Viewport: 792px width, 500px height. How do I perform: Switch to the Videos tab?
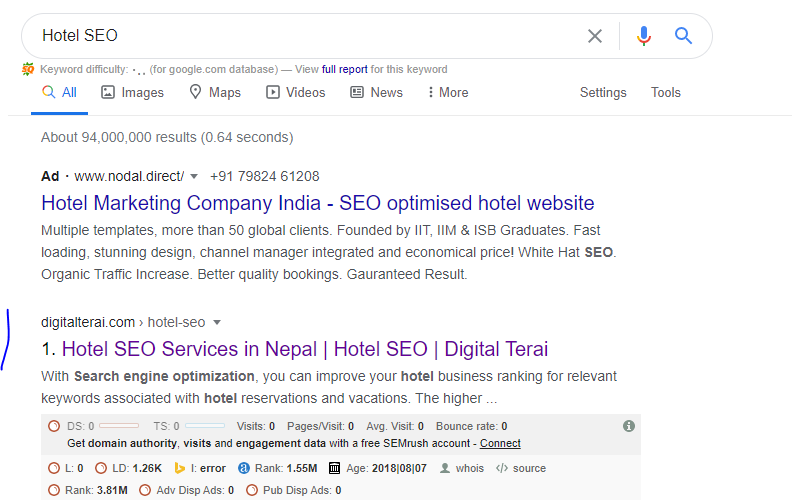click(x=295, y=92)
